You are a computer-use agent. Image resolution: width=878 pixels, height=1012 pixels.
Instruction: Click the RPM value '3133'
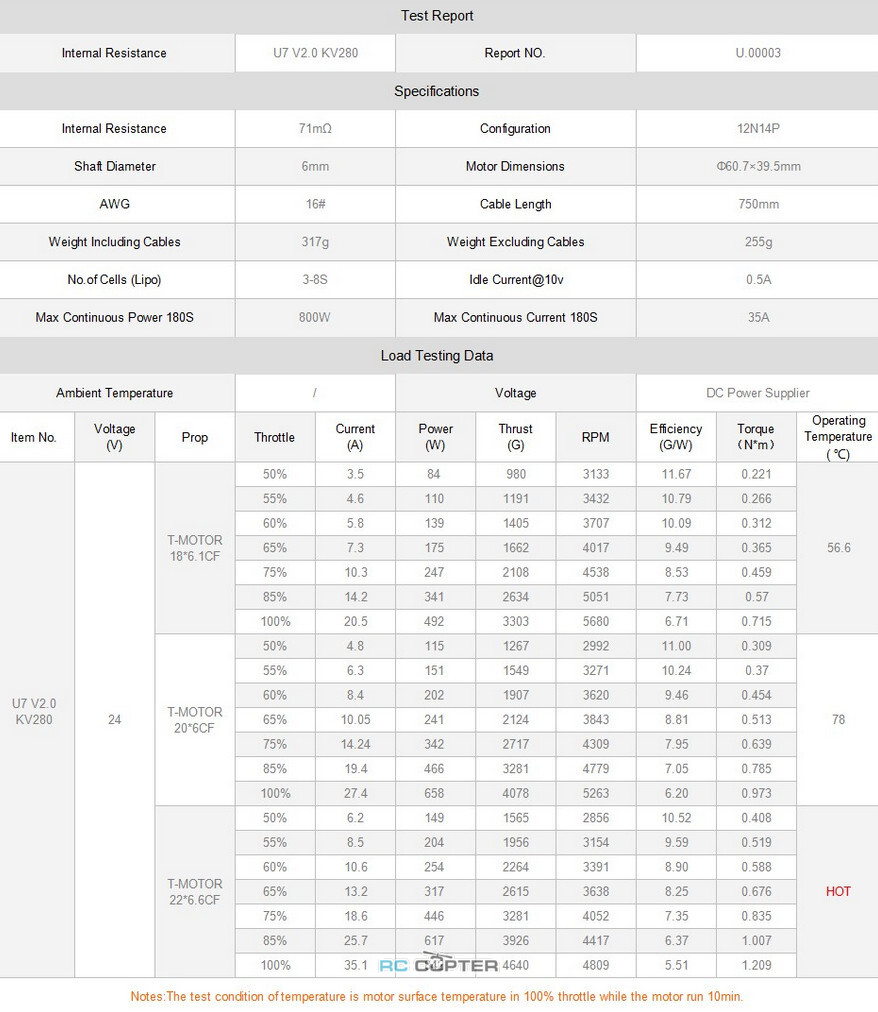595,474
